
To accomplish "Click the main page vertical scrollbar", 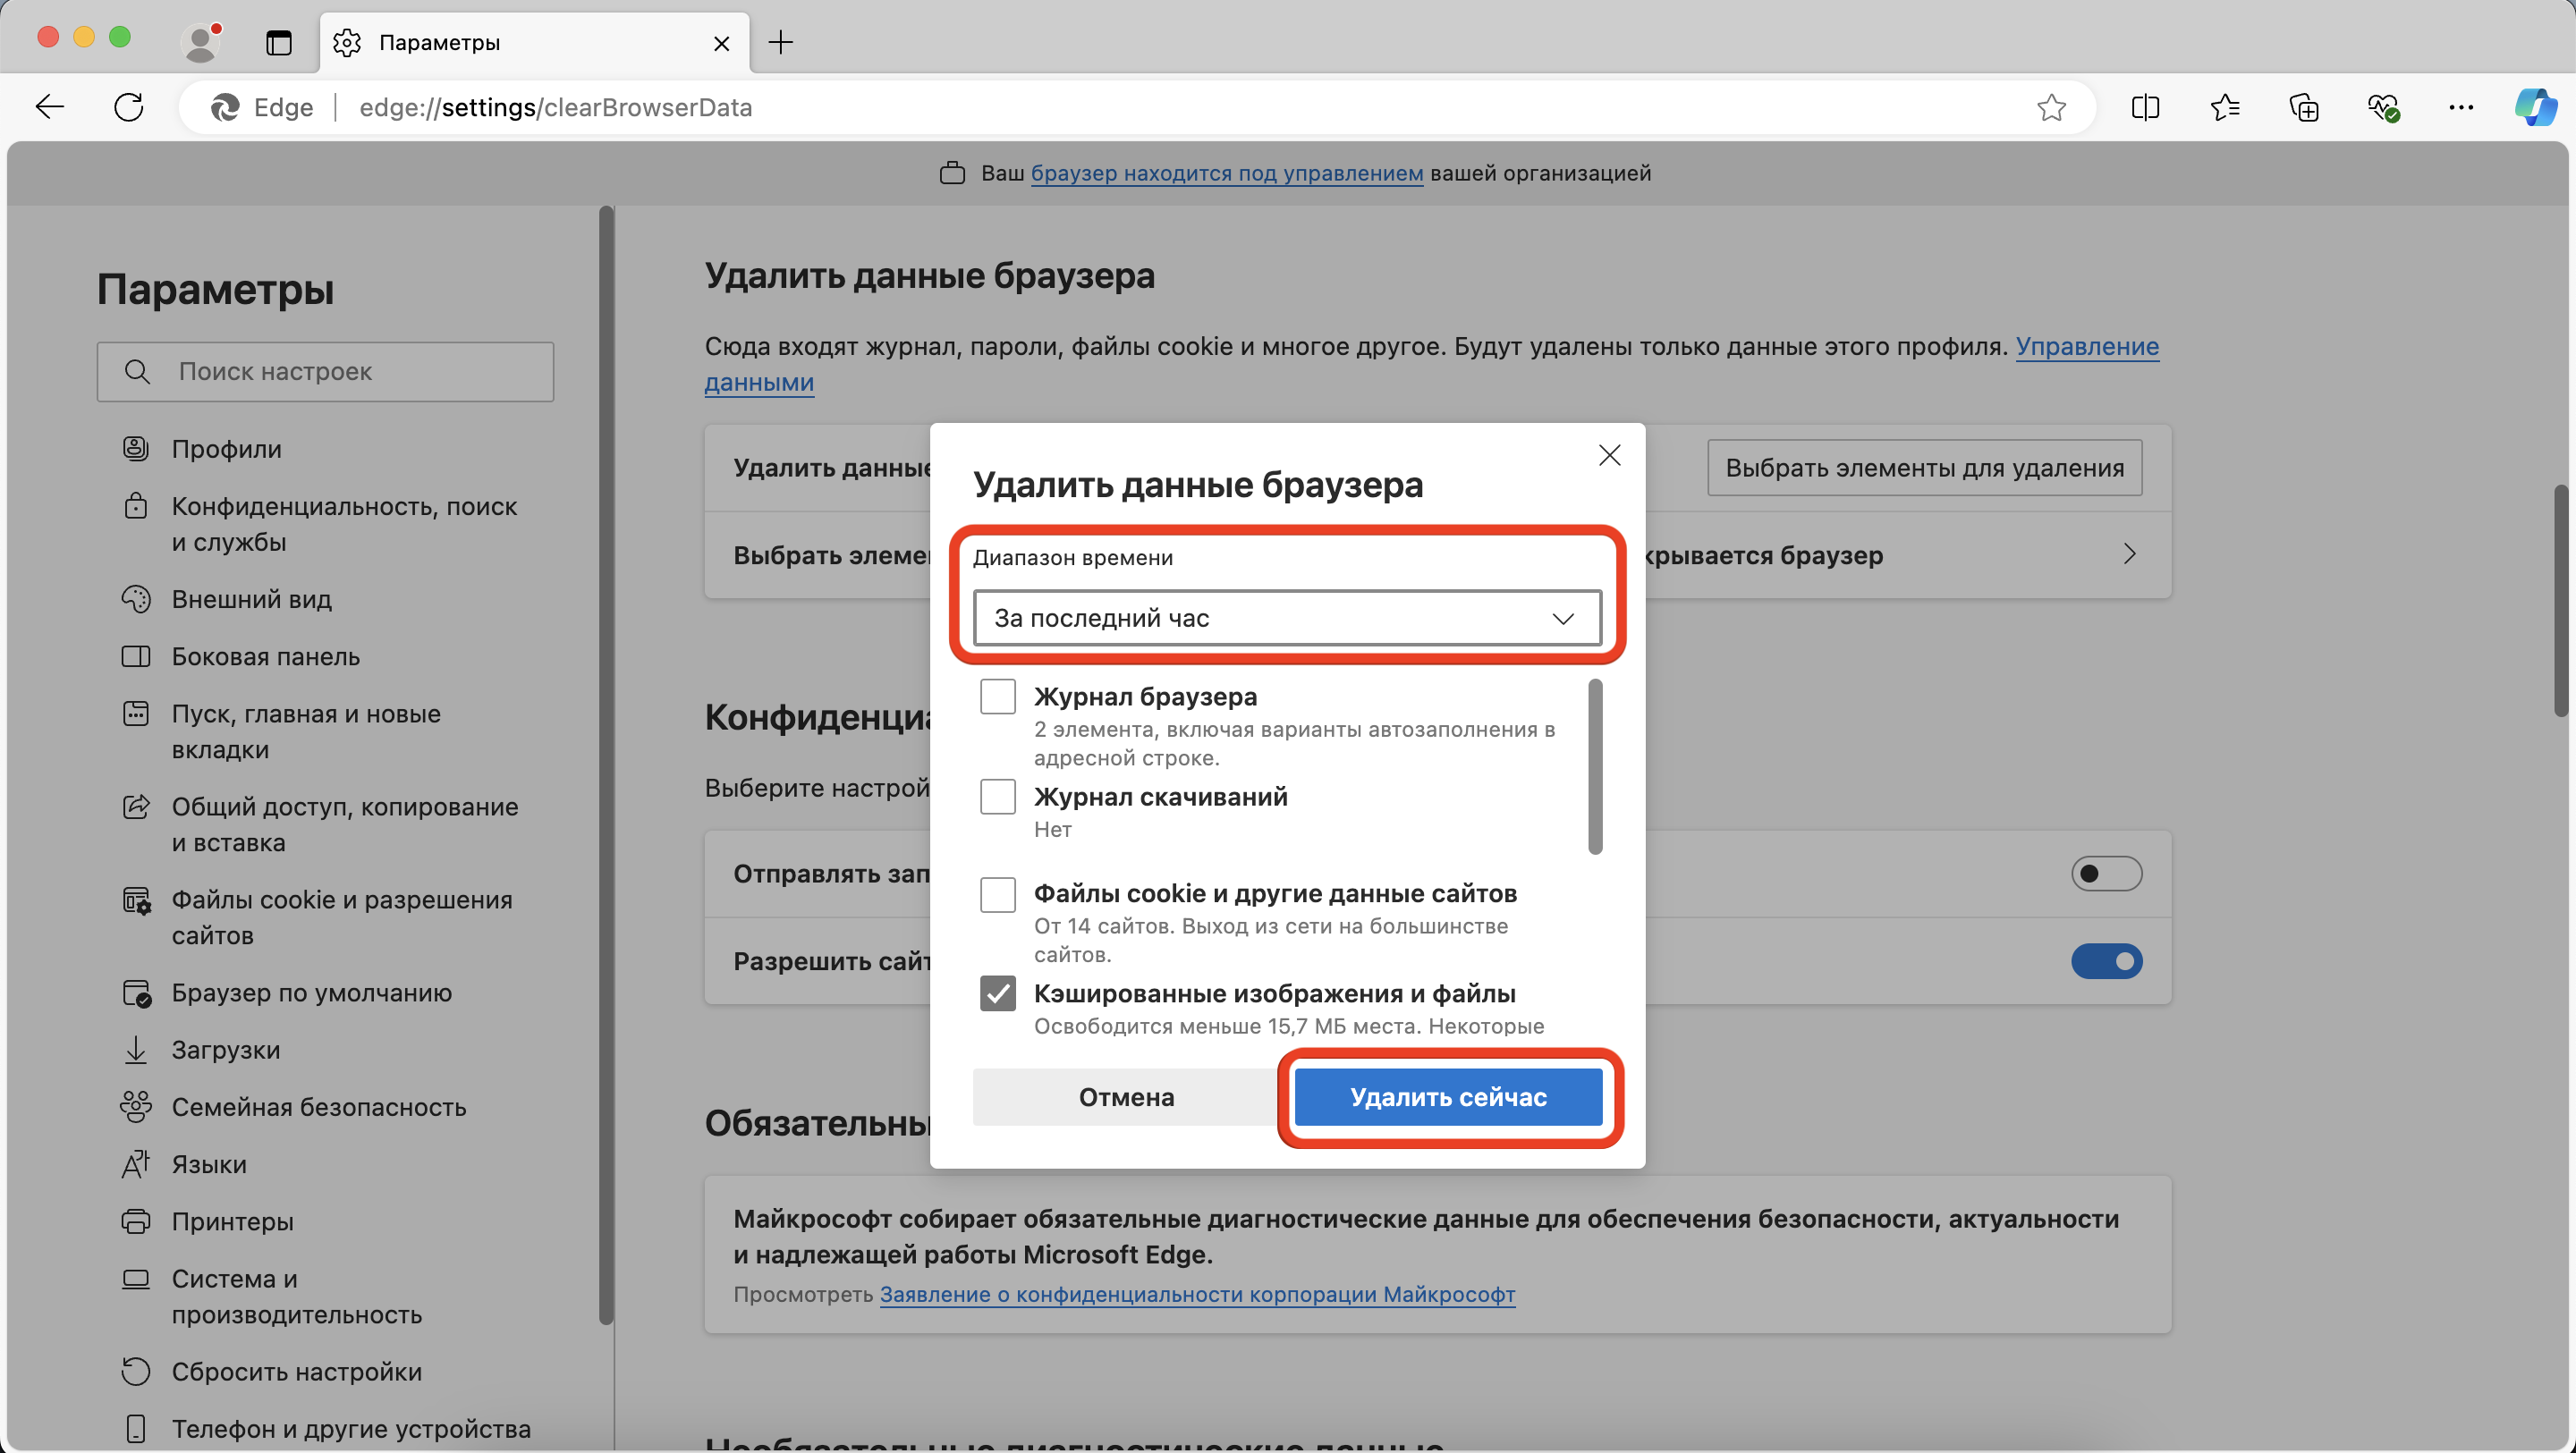I will tap(2561, 600).
